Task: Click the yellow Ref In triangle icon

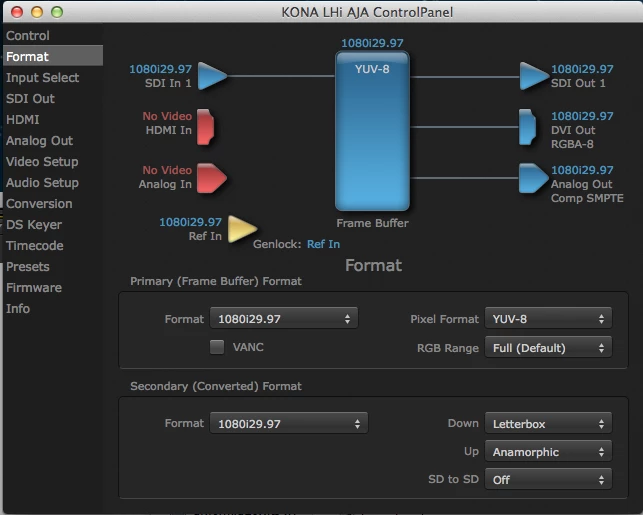Action: (242, 229)
